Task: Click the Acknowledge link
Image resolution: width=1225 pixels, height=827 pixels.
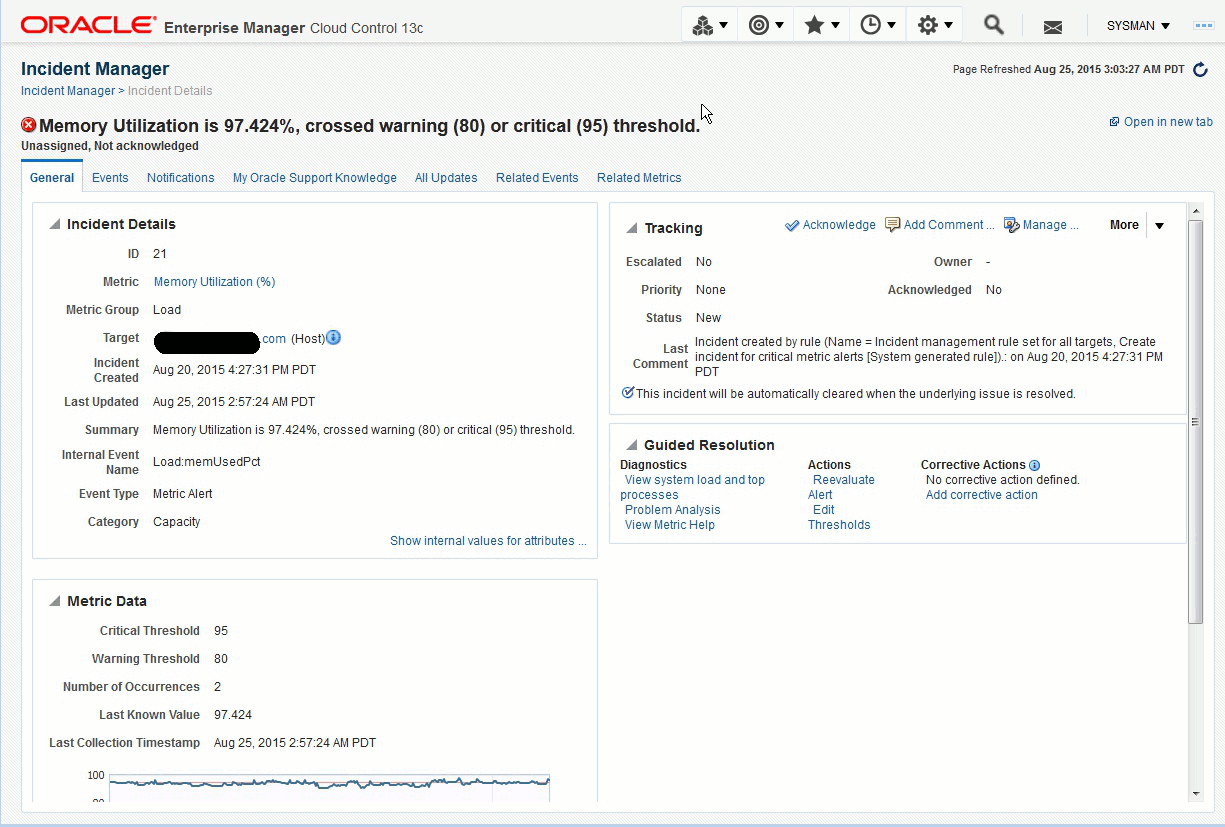Action: 830,225
